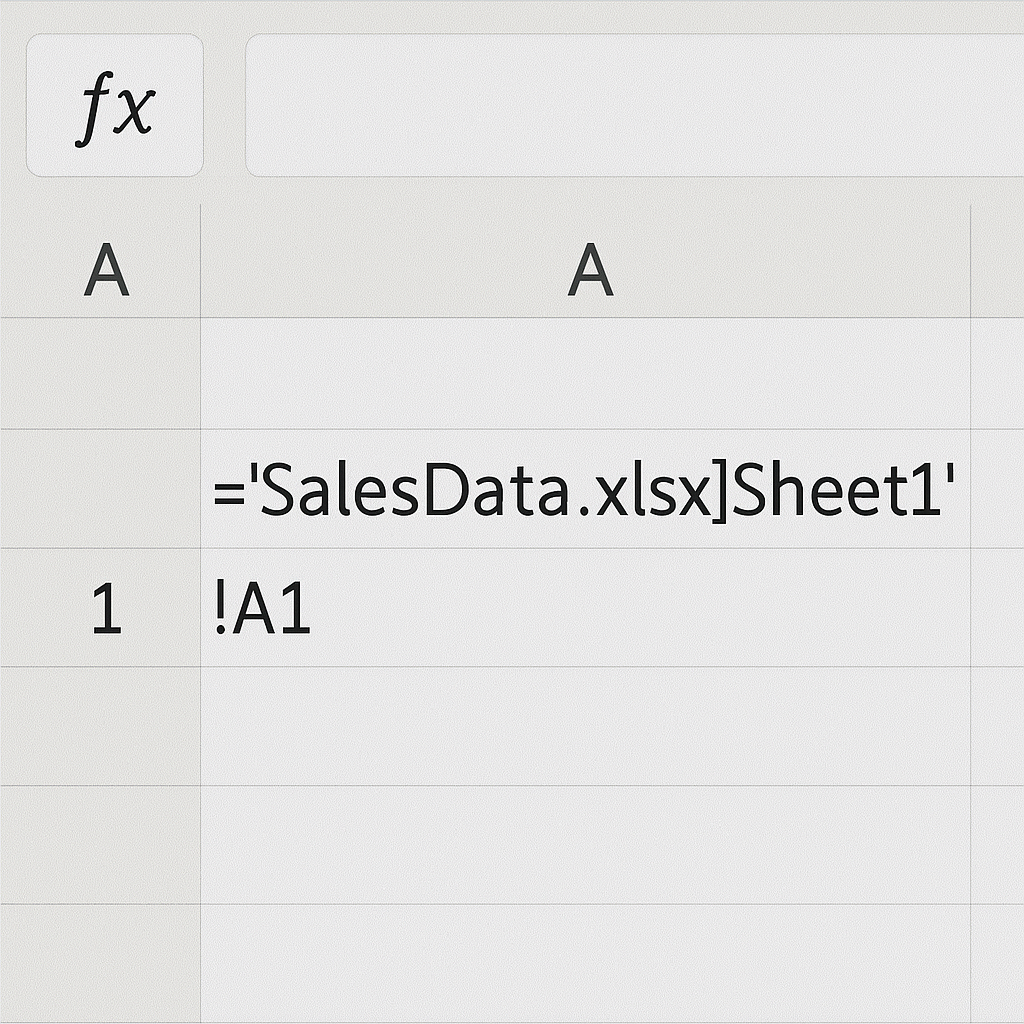Select the bottom-most blank row header
The image size is (1024, 1024).
click(x=100, y=962)
